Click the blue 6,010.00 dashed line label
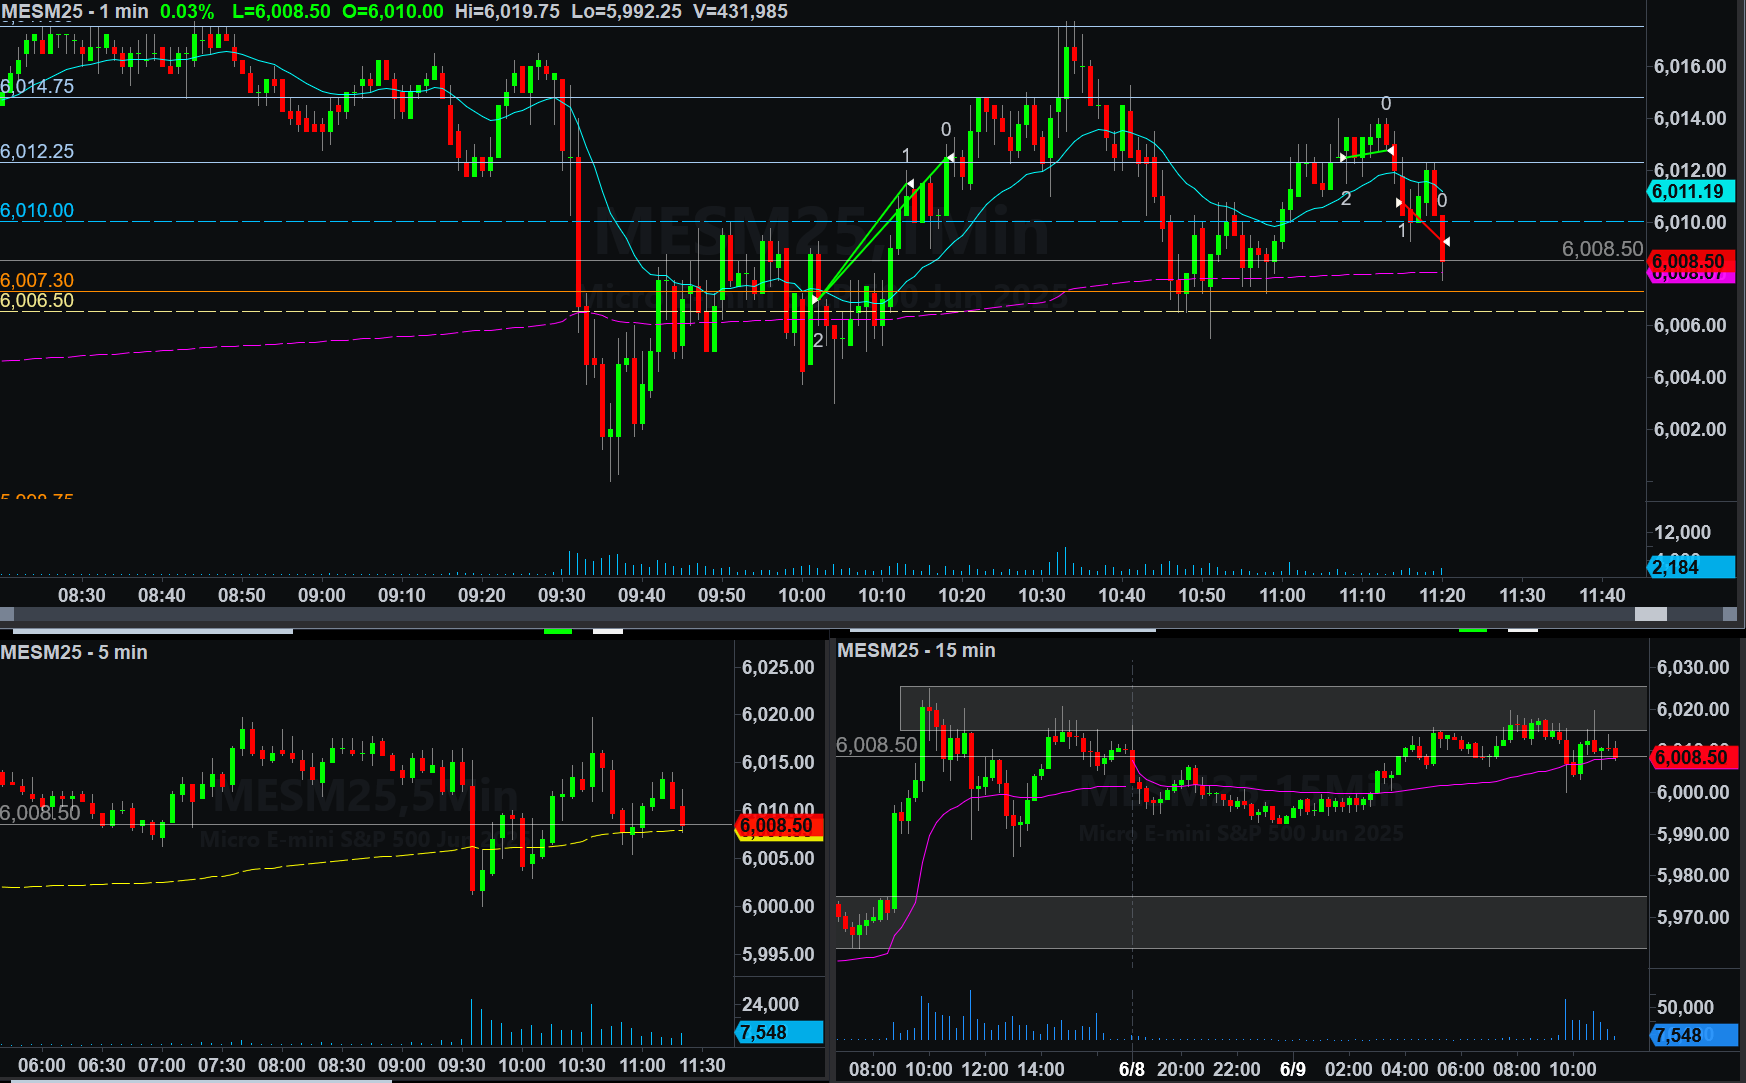The height and width of the screenshot is (1083, 1746). pyautogui.click(x=37, y=211)
